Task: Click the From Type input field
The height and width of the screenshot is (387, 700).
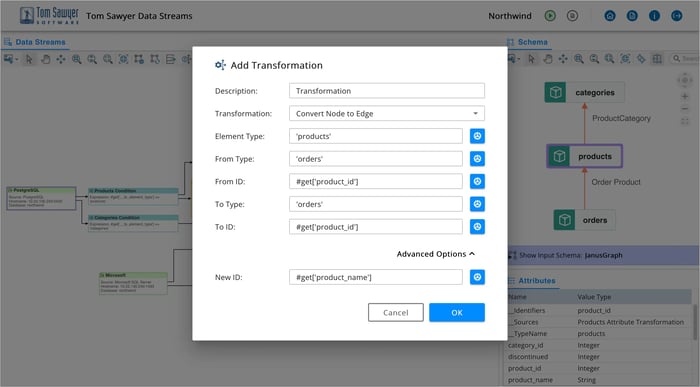Action: [x=376, y=158]
